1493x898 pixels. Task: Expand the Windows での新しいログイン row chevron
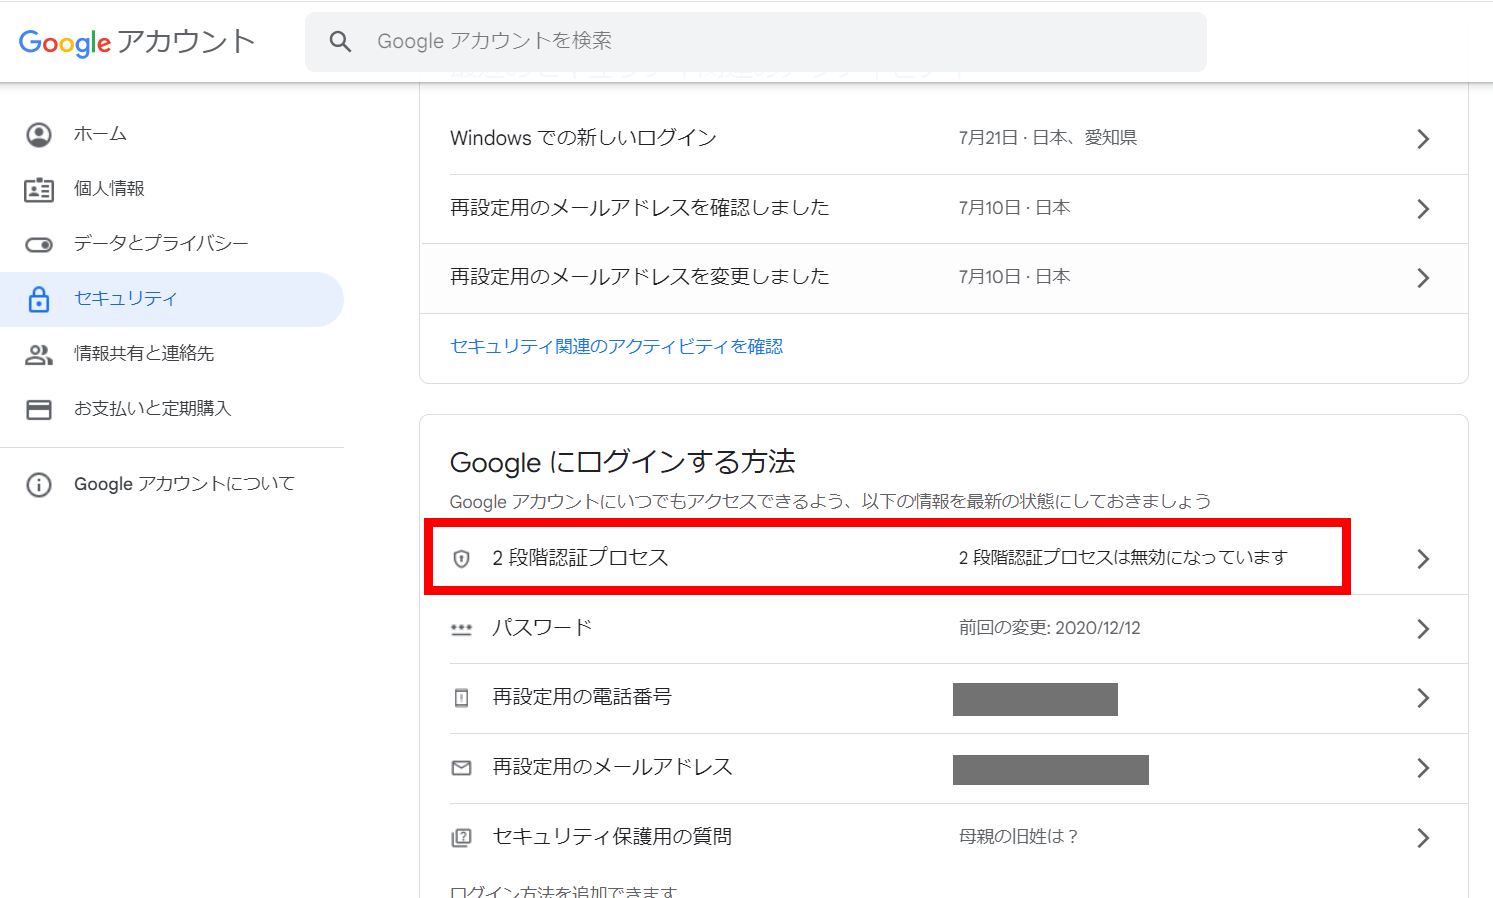point(1423,139)
